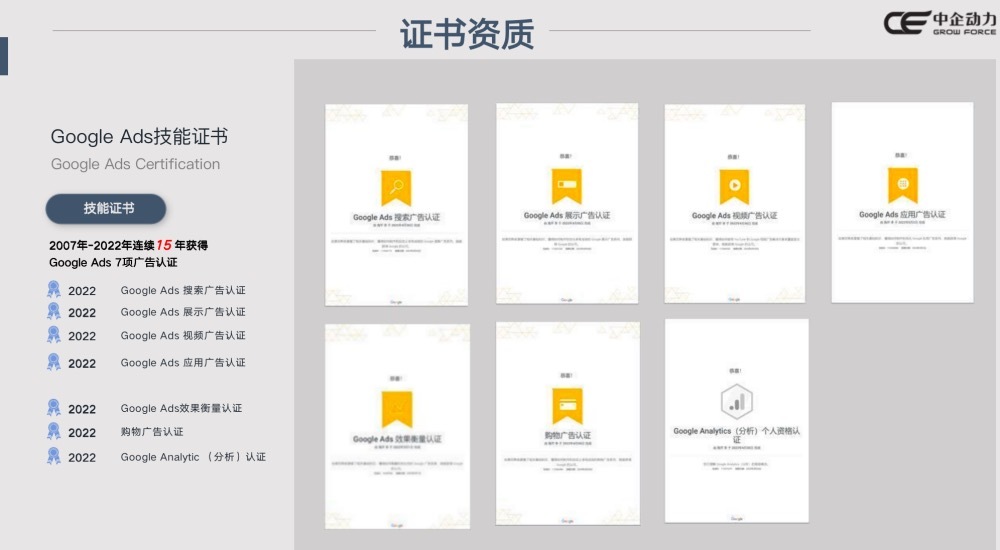Click the certificate title Google Ads 搜索广告认证
1000x550 pixels.
pos(396,218)
